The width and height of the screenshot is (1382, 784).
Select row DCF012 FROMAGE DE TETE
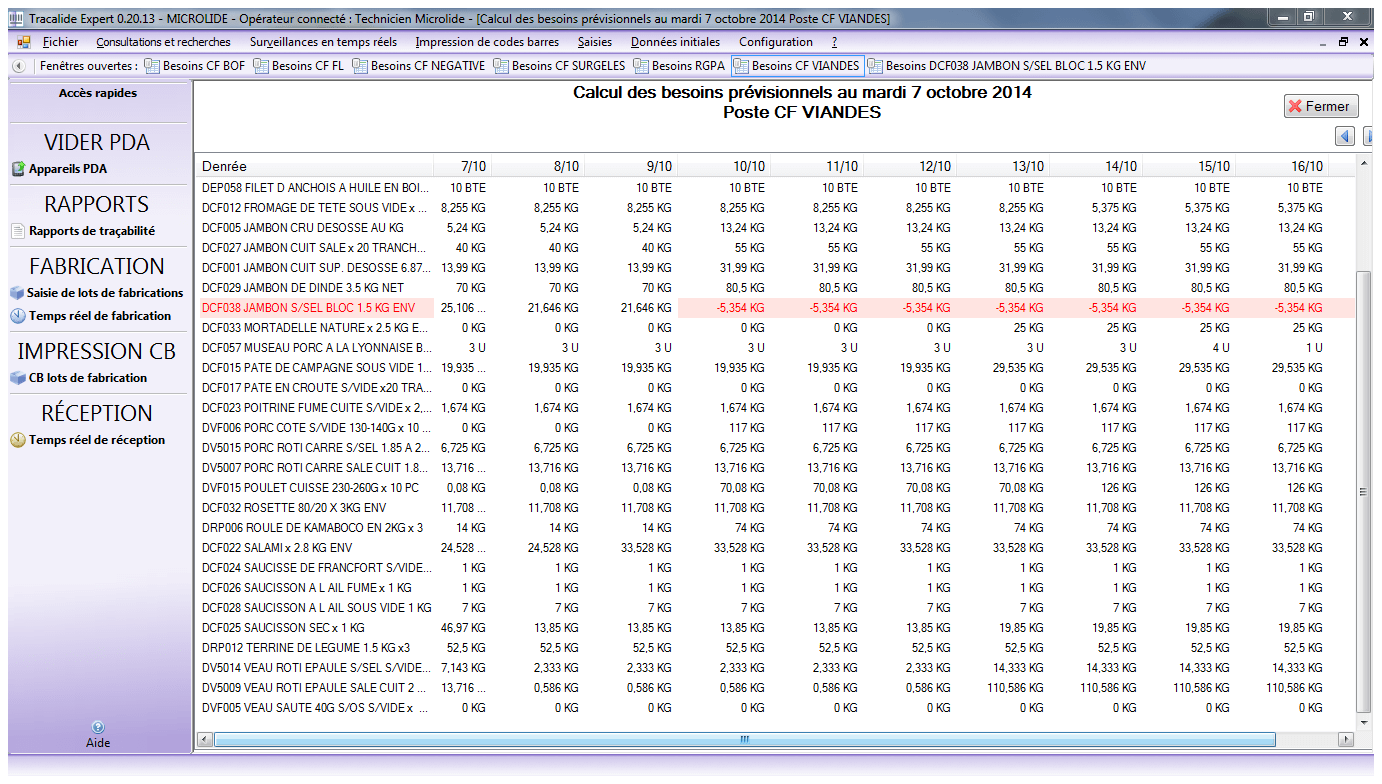(x=775, y=208)
